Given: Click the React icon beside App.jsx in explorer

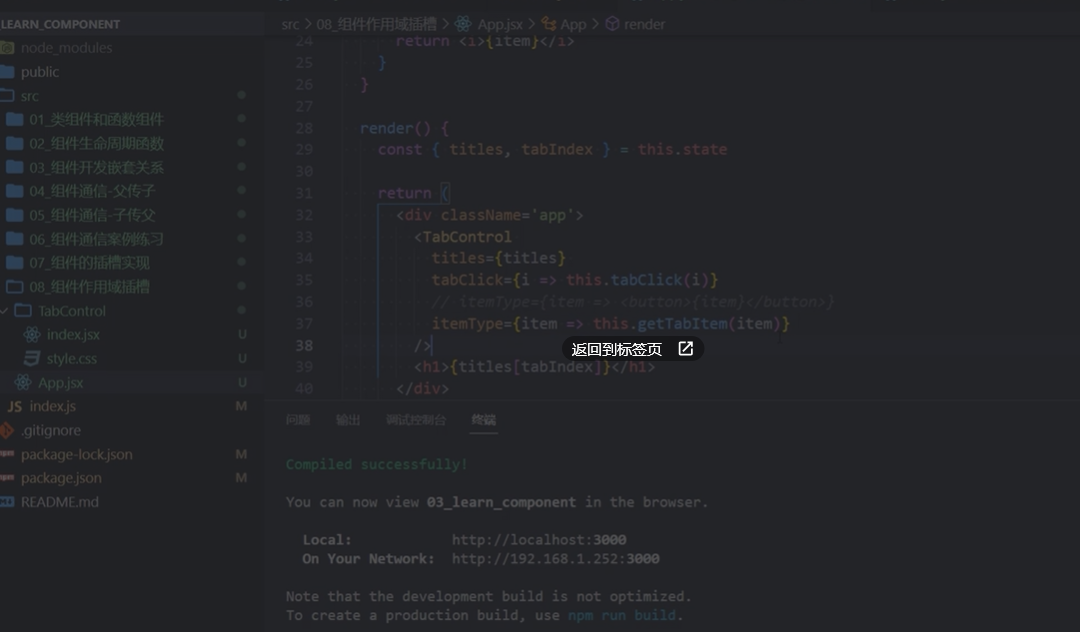Looking at the screenshot, I should 23,382.
